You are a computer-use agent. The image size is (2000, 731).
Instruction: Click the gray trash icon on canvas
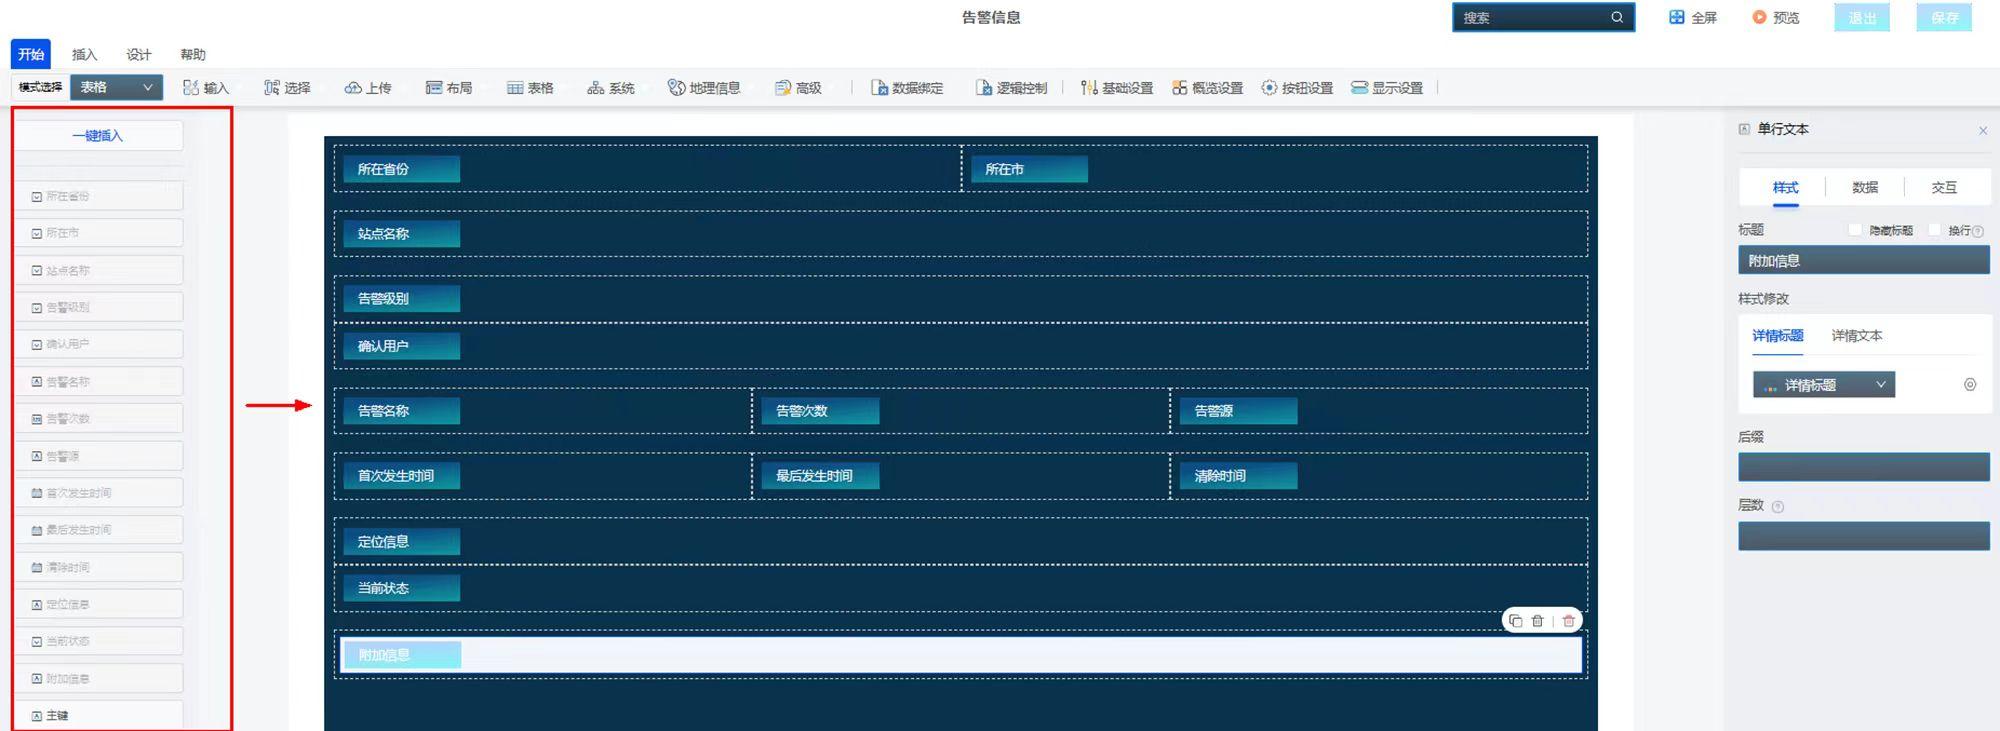(x=1538, y=621)
